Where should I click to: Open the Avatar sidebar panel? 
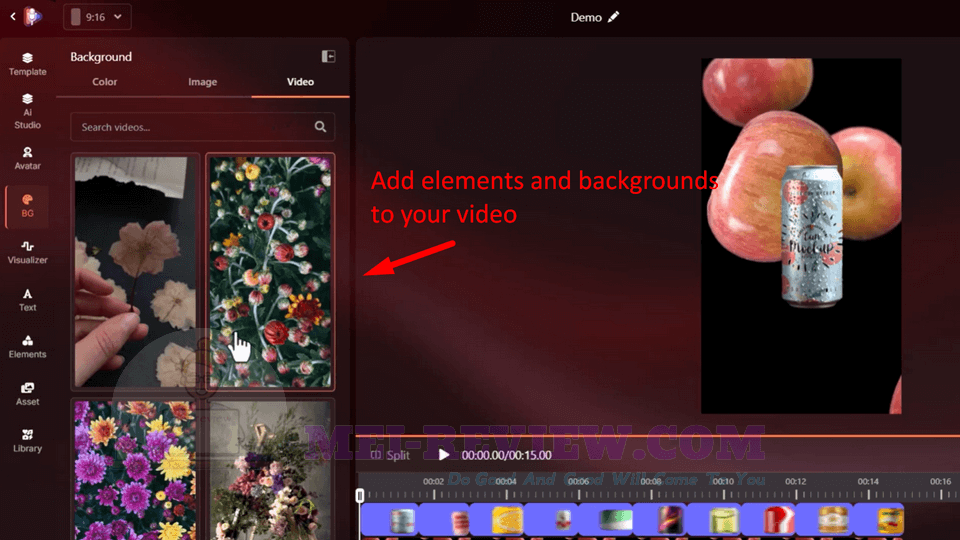[x=28, y=158]
